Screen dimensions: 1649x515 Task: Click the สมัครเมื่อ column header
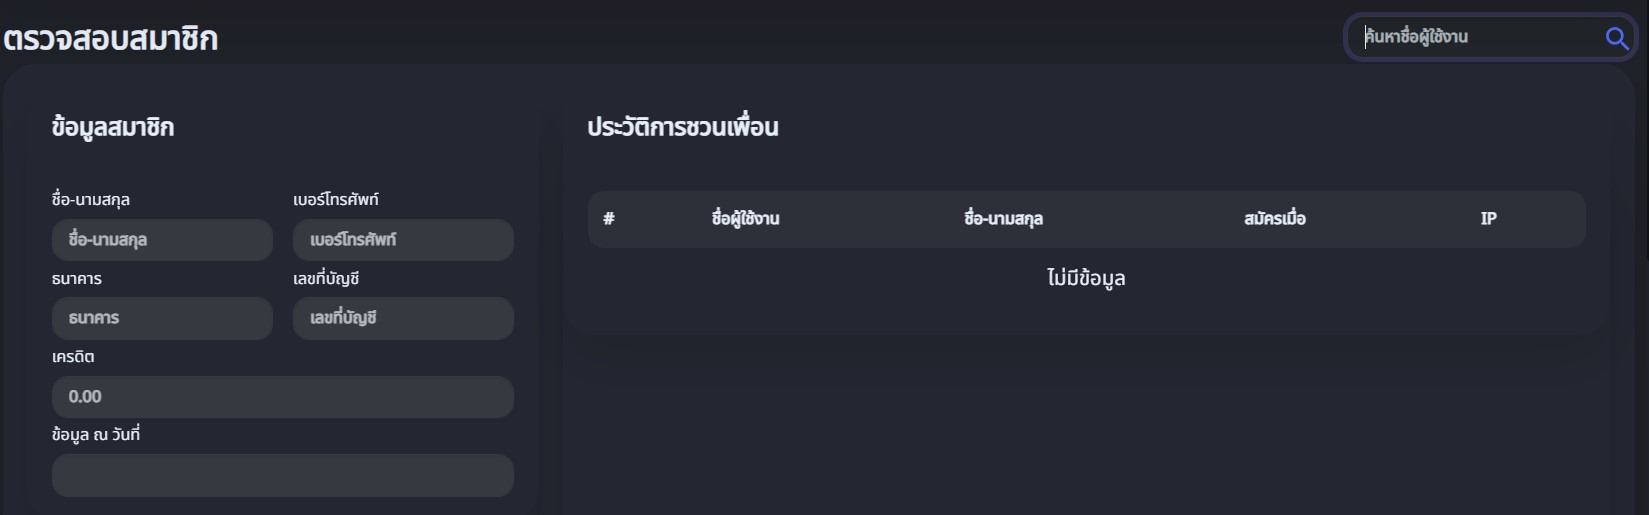point(1275,219)
